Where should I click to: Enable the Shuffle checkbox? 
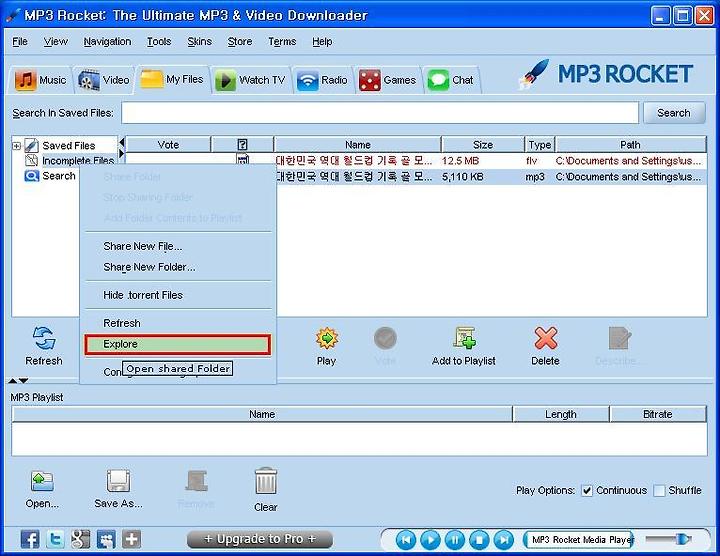click(659, 491)
